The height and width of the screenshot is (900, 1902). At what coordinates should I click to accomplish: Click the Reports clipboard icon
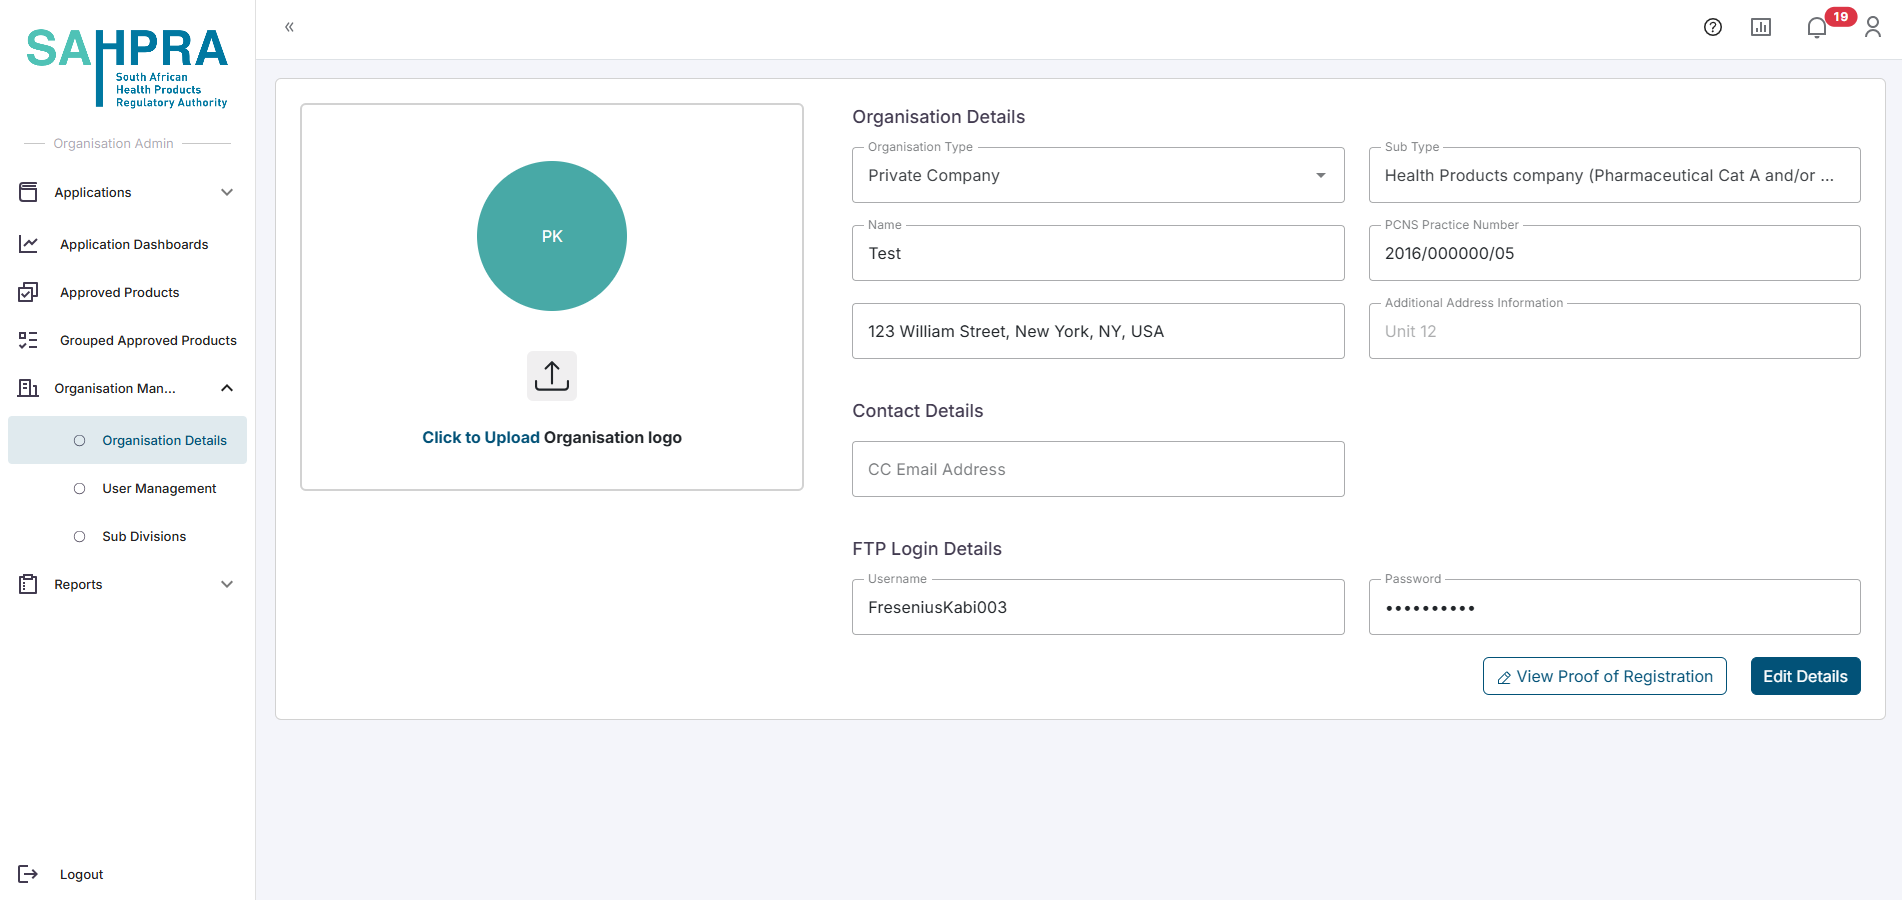(28, 584)
